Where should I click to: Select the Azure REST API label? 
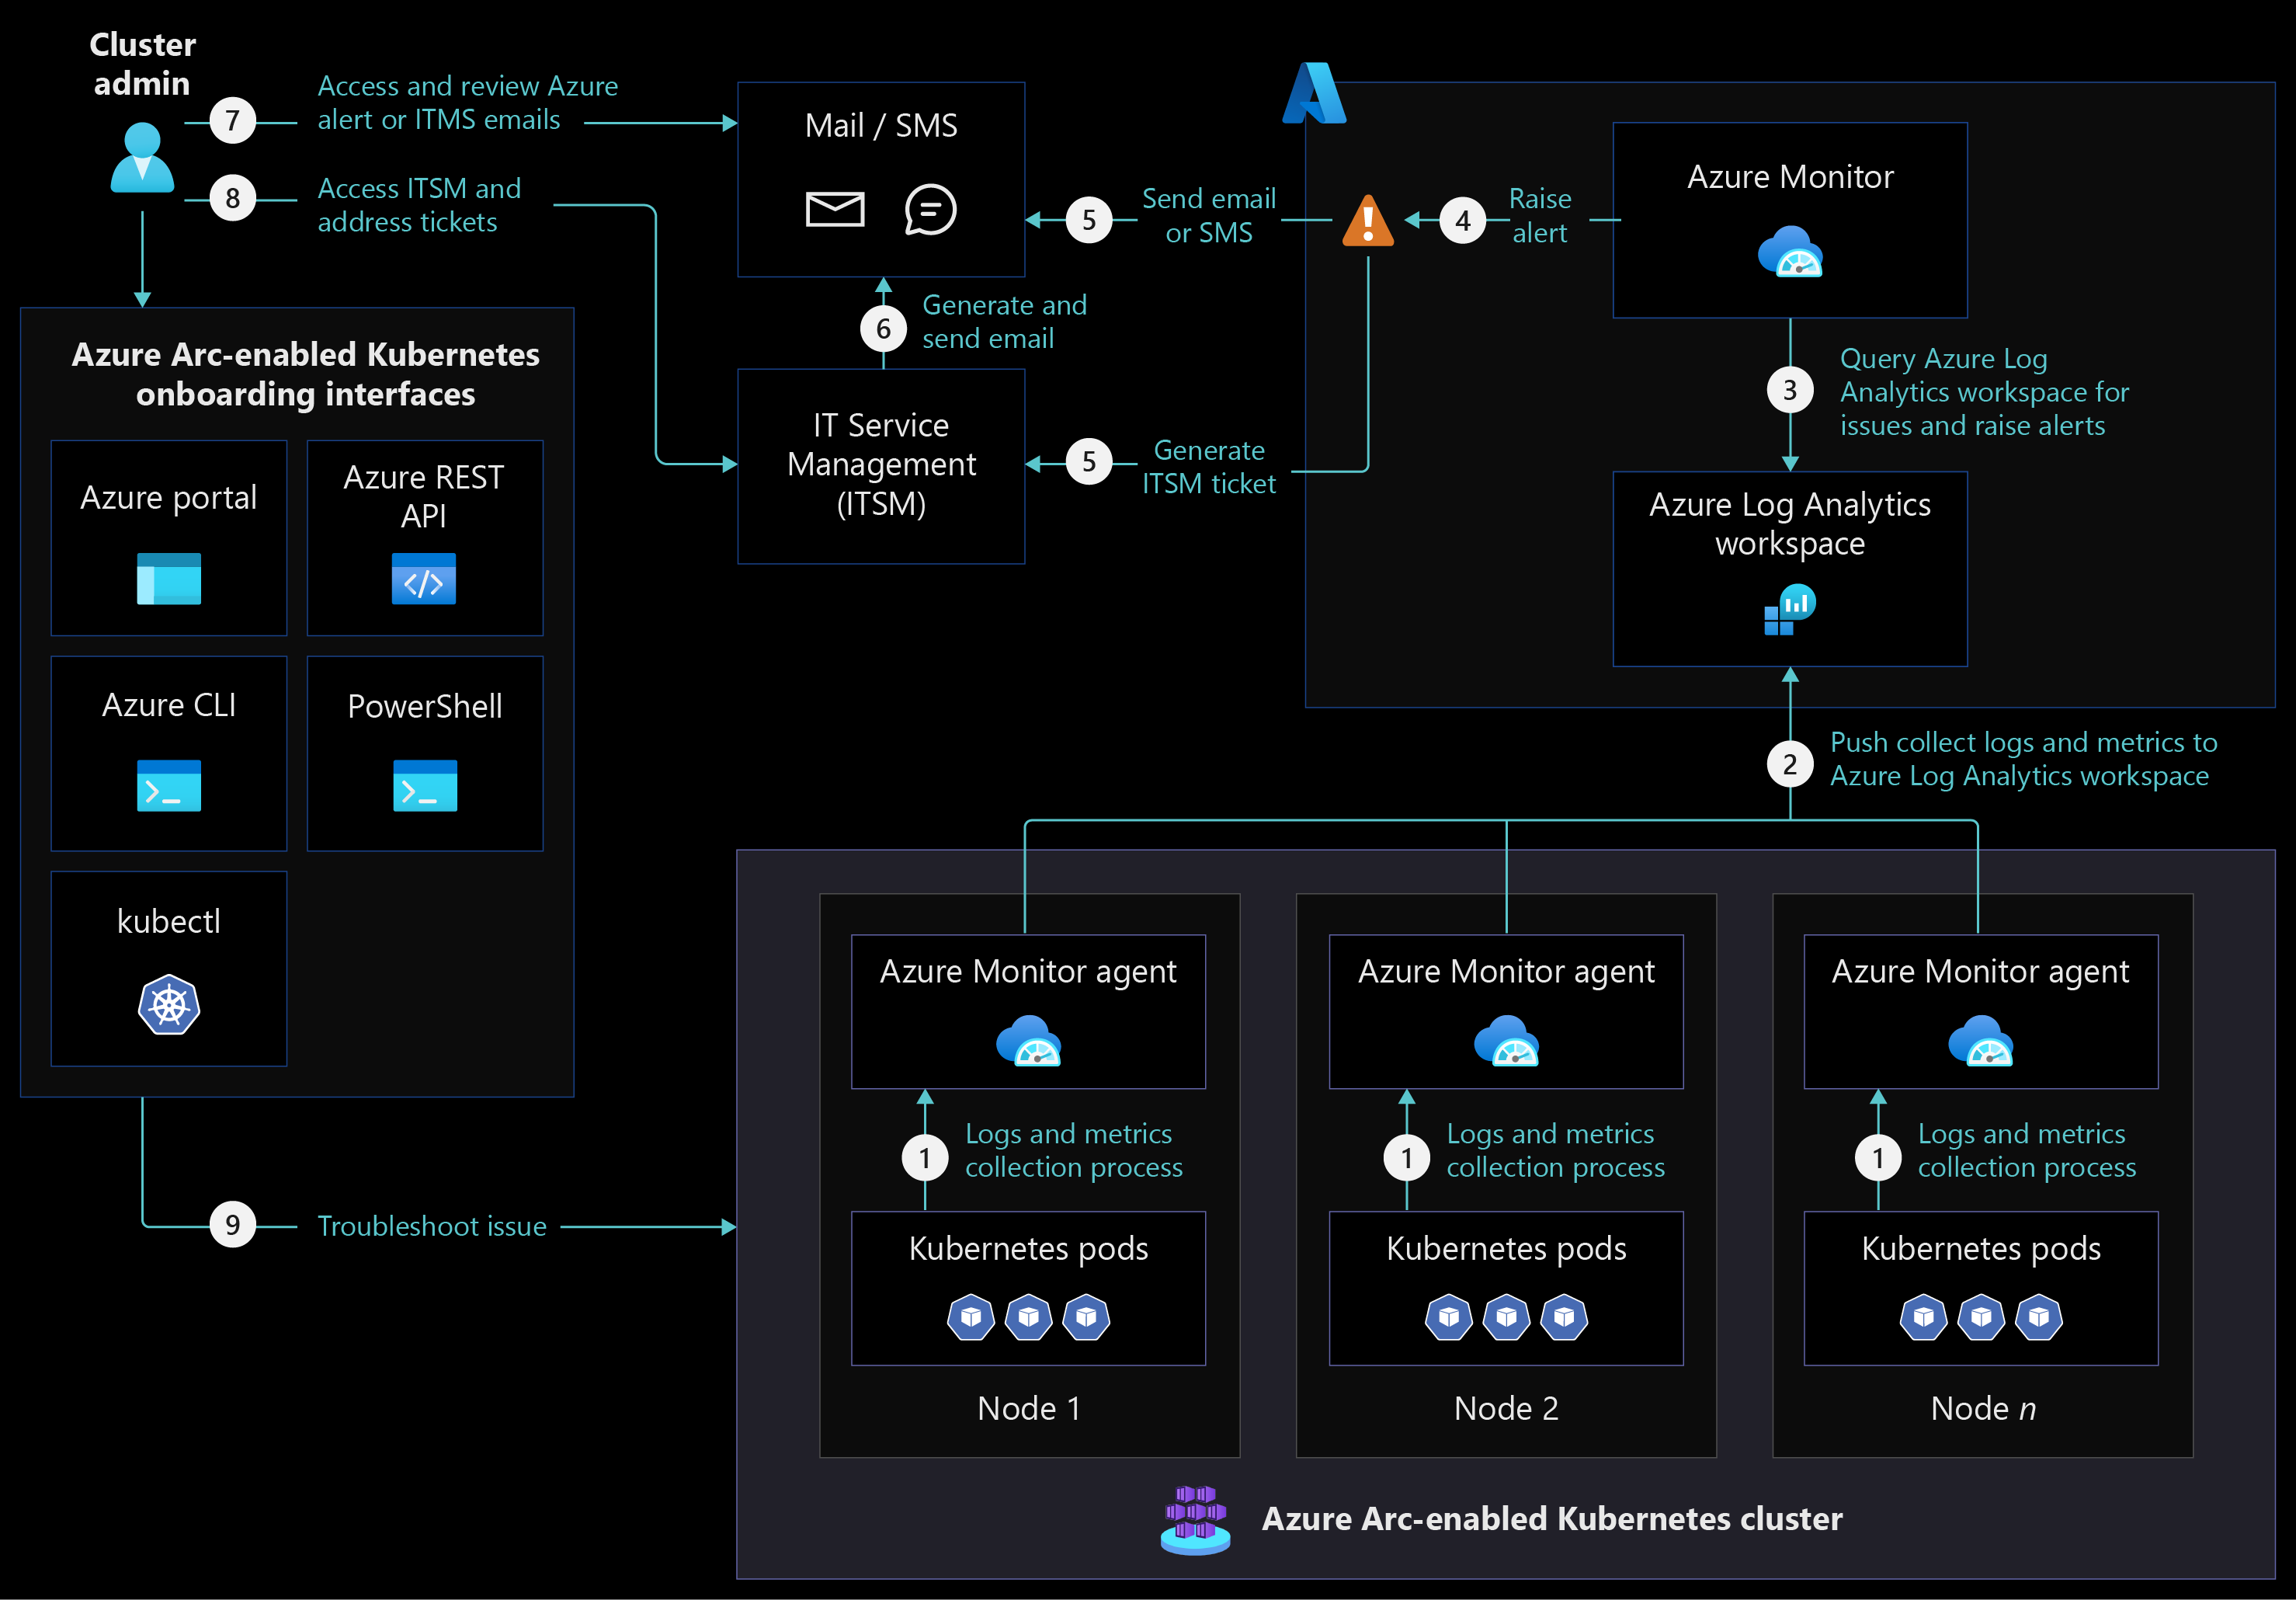[424, 497]
